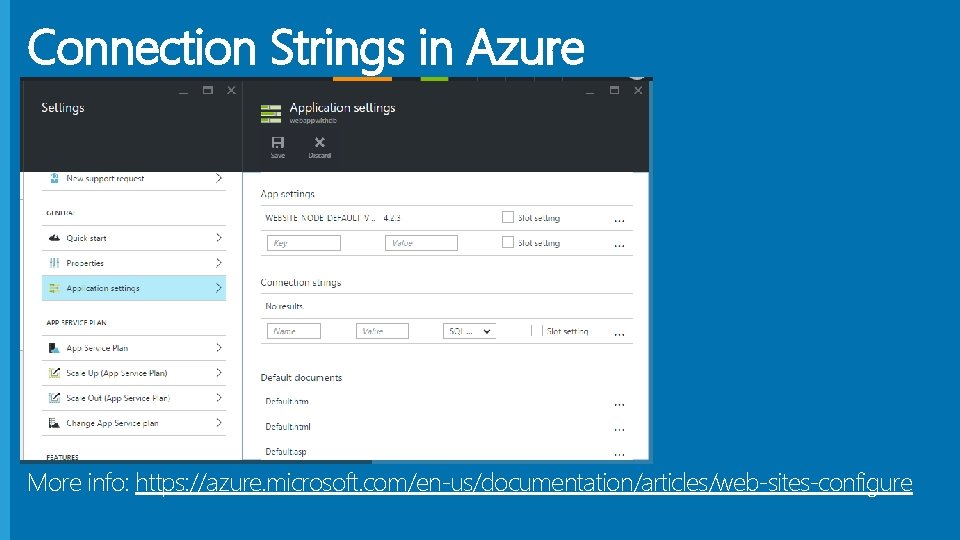The width and height of the screenshot is (960, 540).
Task: Click the Application settings blade header icon
Action: tap(271, 114)
